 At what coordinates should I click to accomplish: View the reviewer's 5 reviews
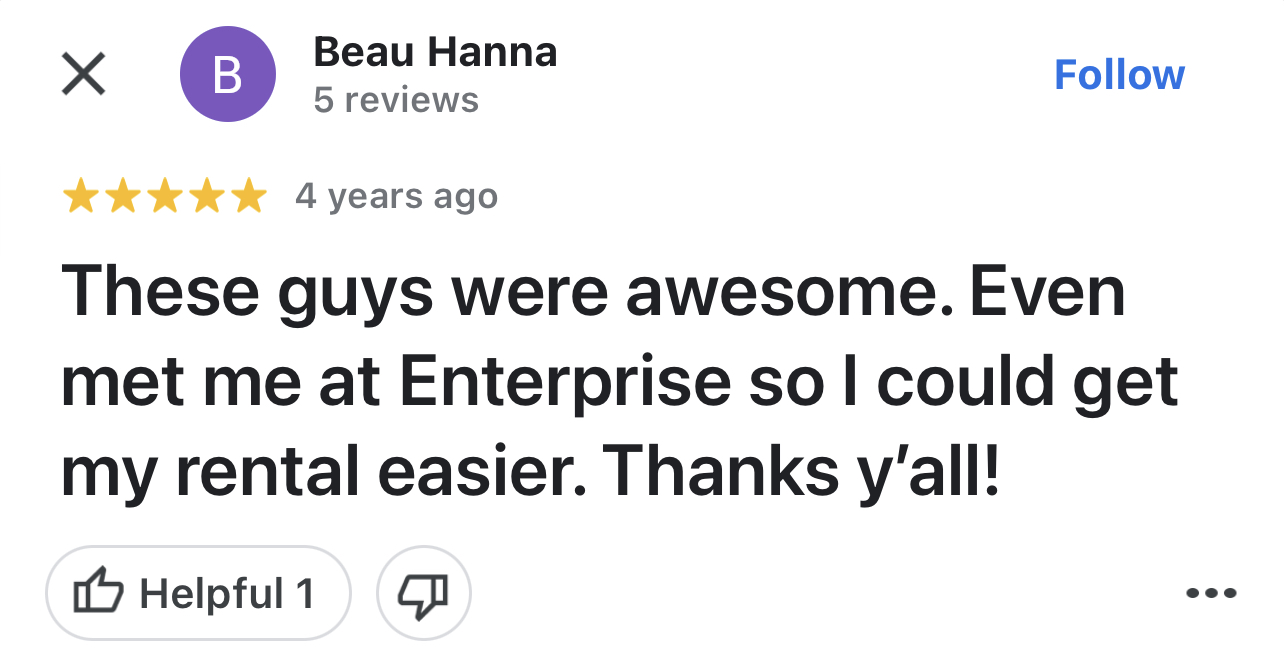(396, 100)
